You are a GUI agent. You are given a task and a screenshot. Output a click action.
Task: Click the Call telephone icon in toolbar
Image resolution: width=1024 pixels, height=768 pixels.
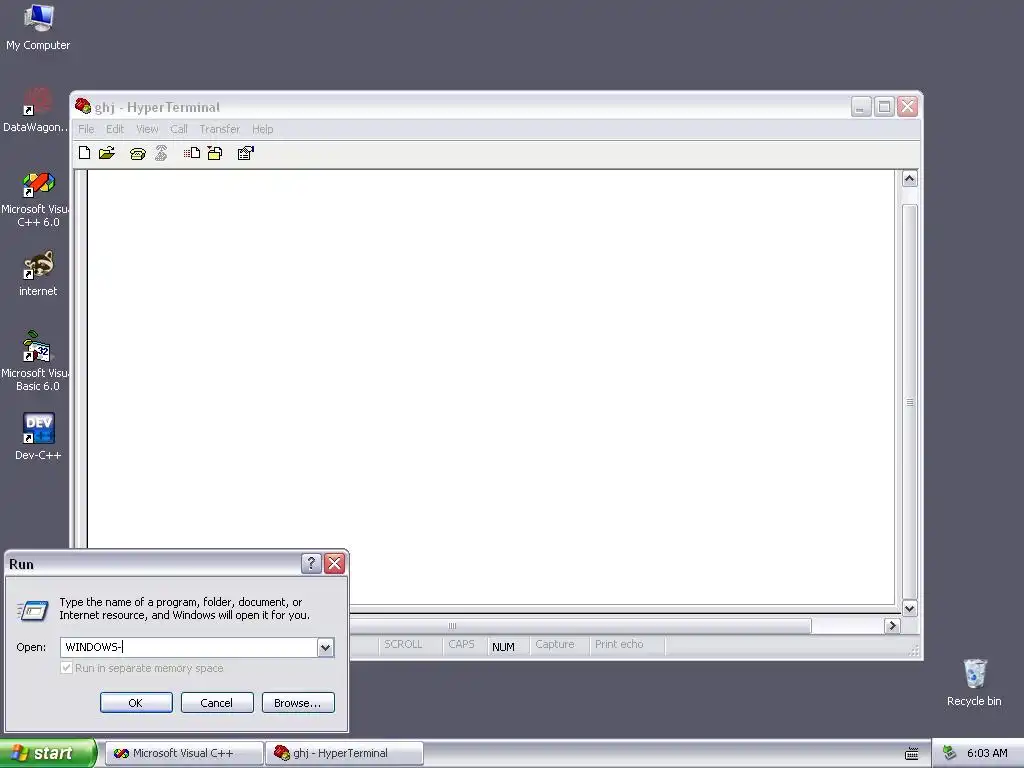(x=137, y=153)
